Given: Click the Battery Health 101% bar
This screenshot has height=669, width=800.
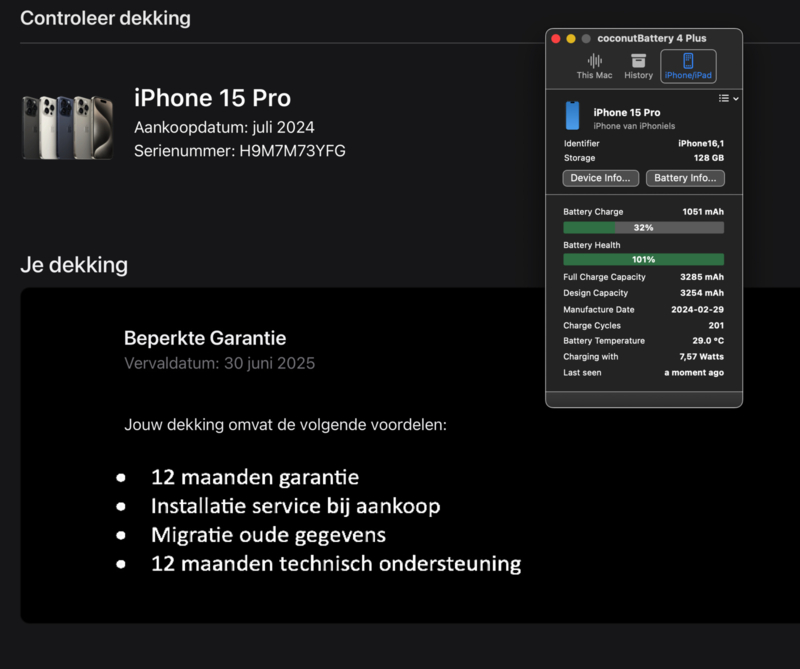Looking at the screenshot, I should 643,259.
